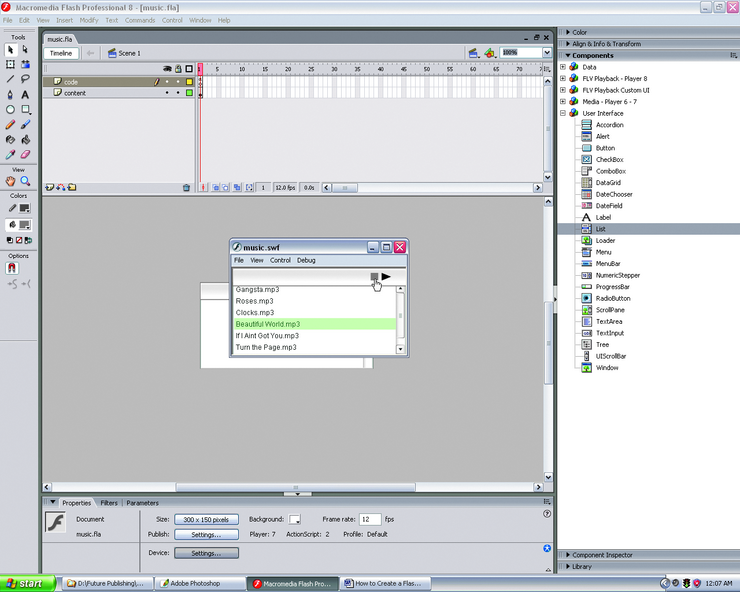Toggle outline square of content layer
740x592 pixels.
(x=189, y=93)
